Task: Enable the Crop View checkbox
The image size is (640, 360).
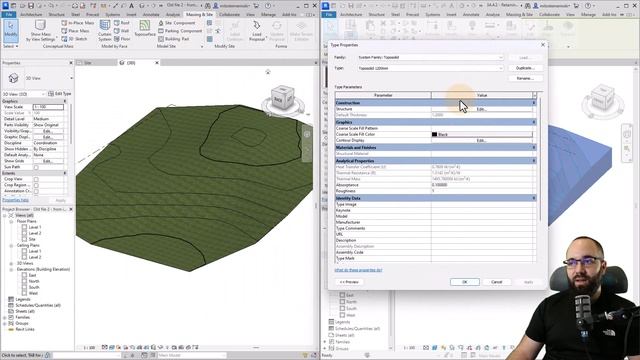Action: pos(36,179)
